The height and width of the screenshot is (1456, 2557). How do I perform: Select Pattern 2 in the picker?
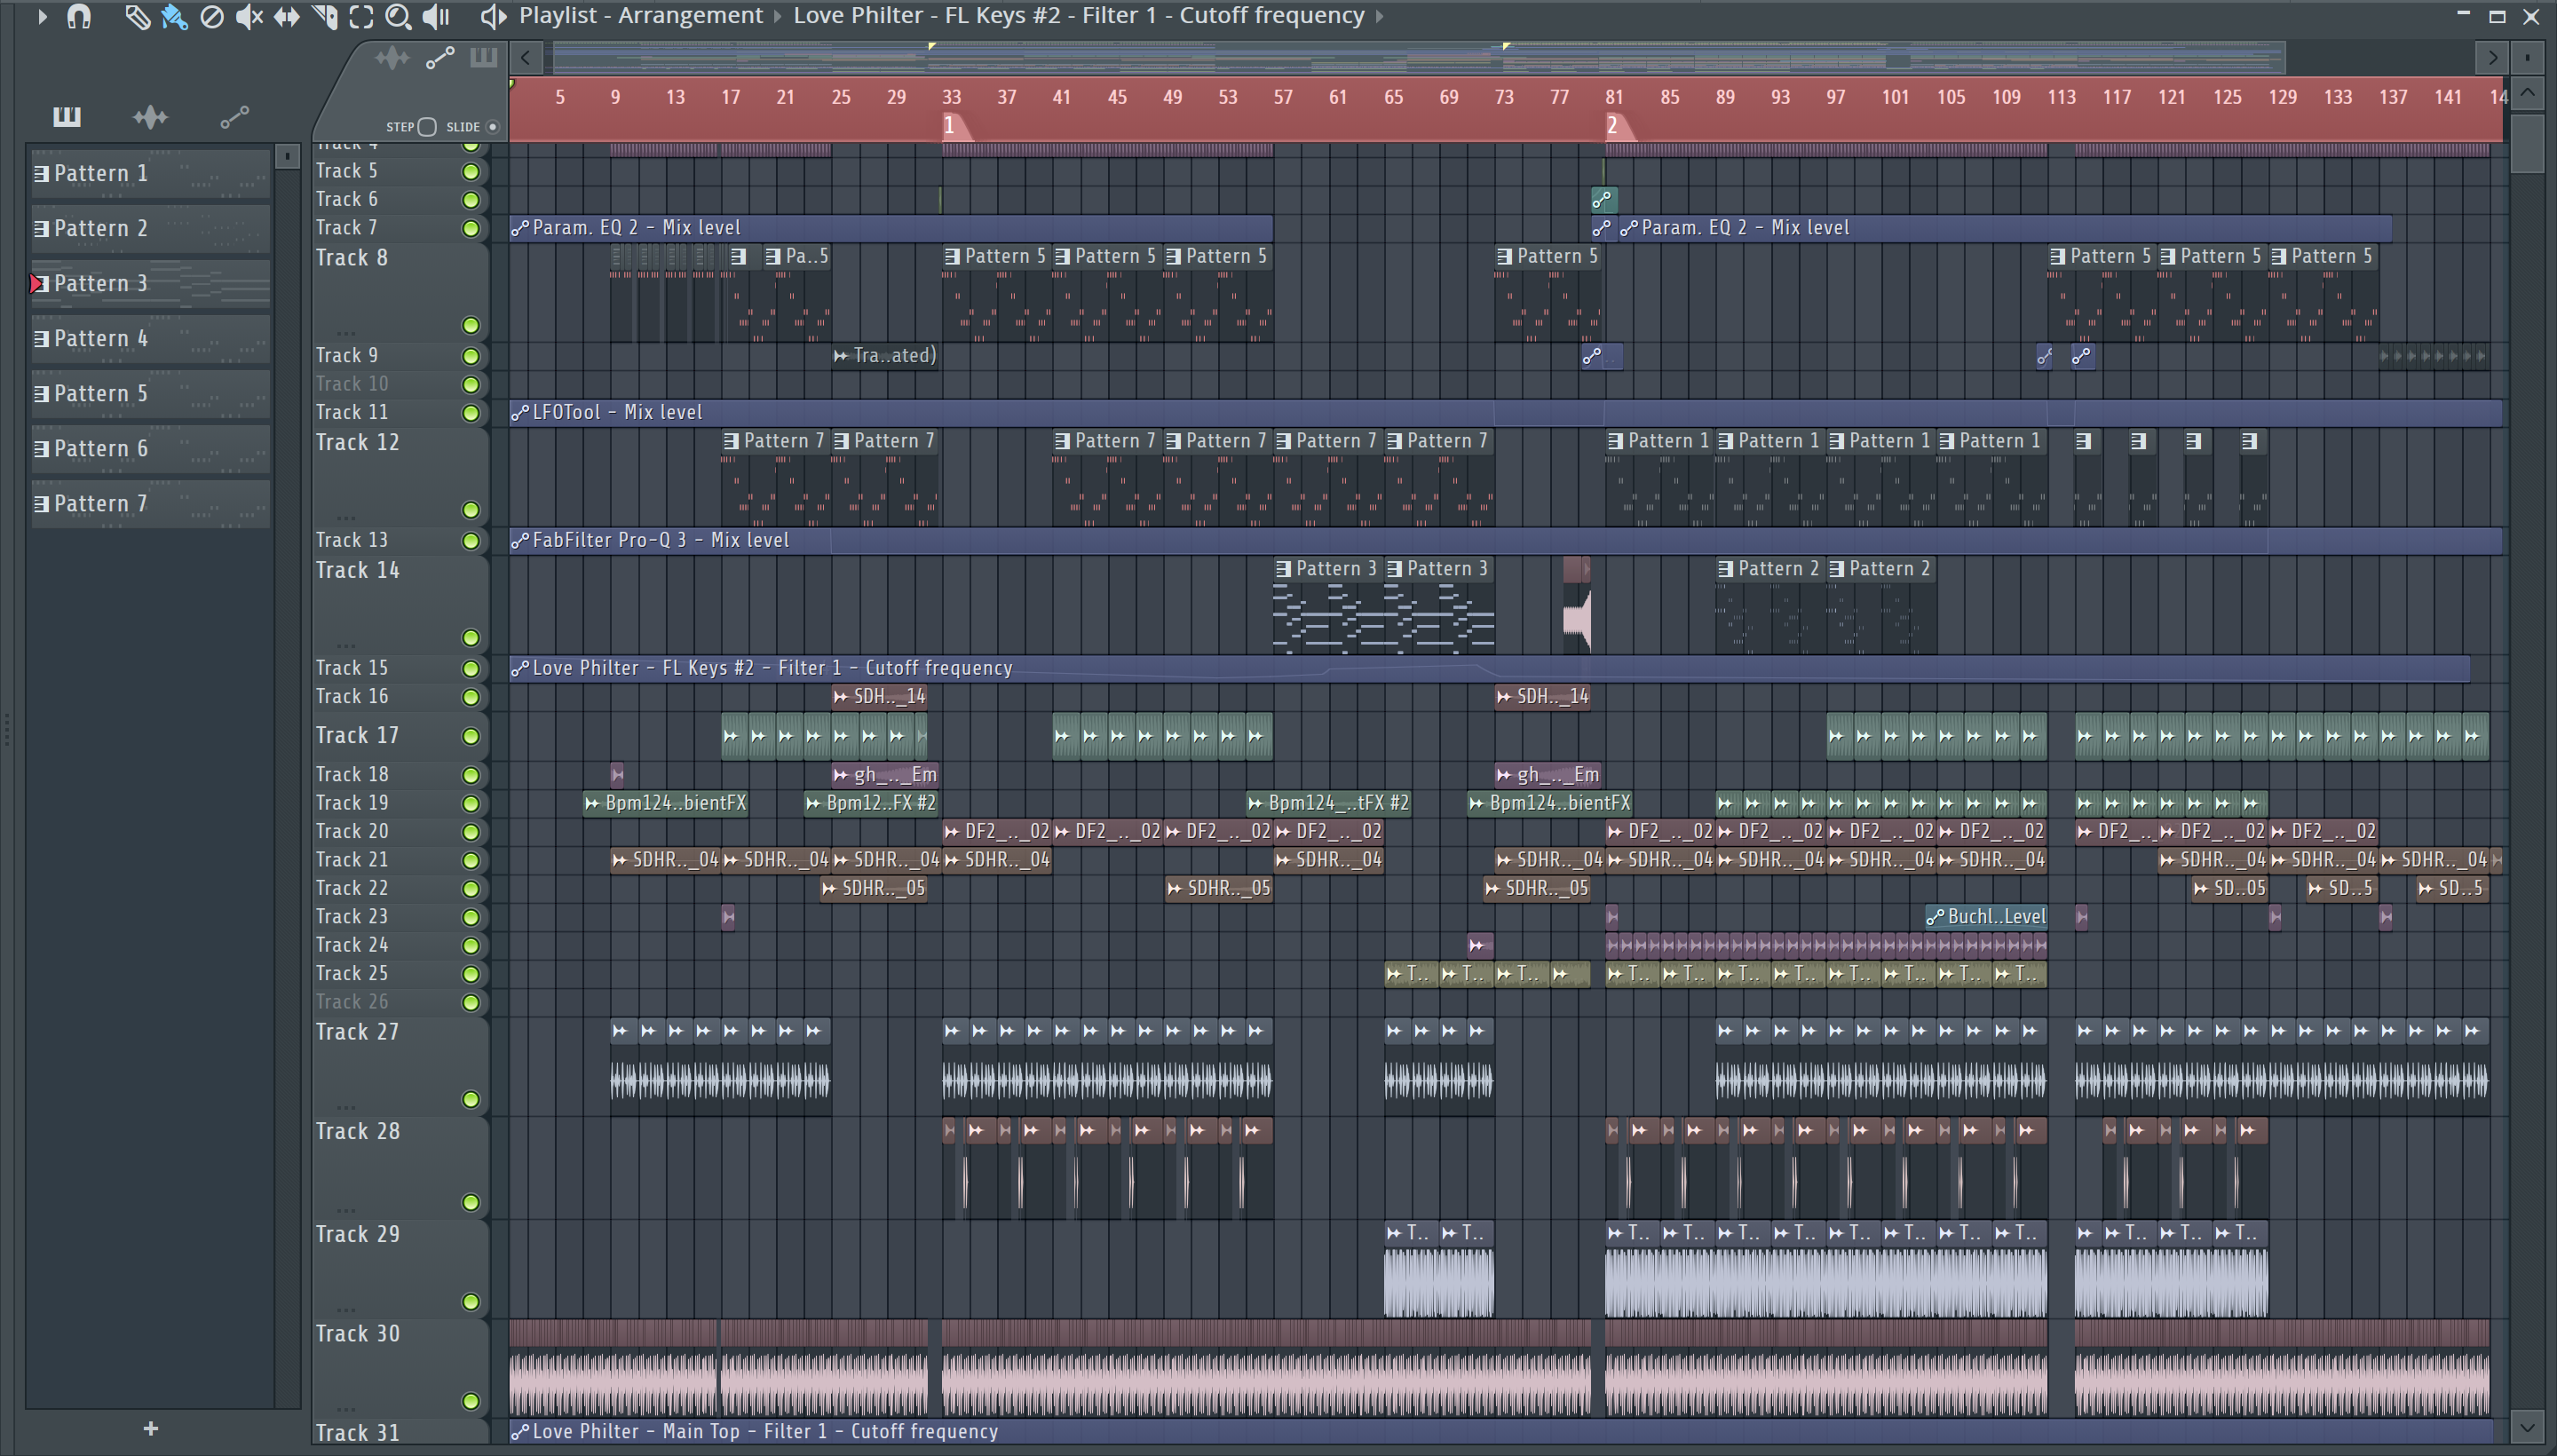coord(150,228)
